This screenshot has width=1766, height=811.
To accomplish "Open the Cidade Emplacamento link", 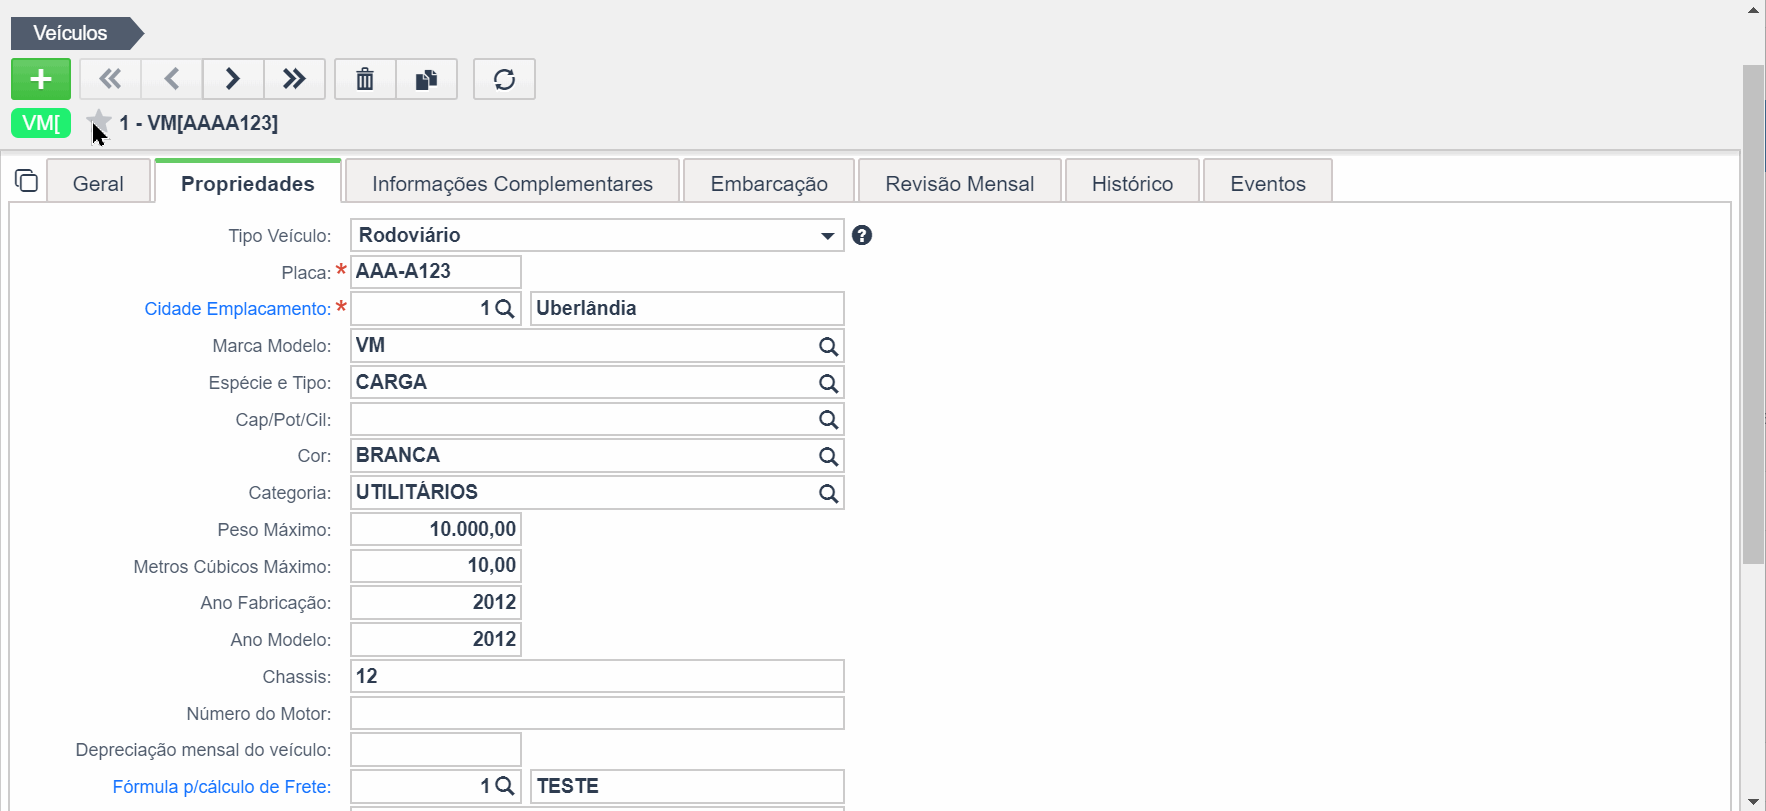I will point(238,309).
